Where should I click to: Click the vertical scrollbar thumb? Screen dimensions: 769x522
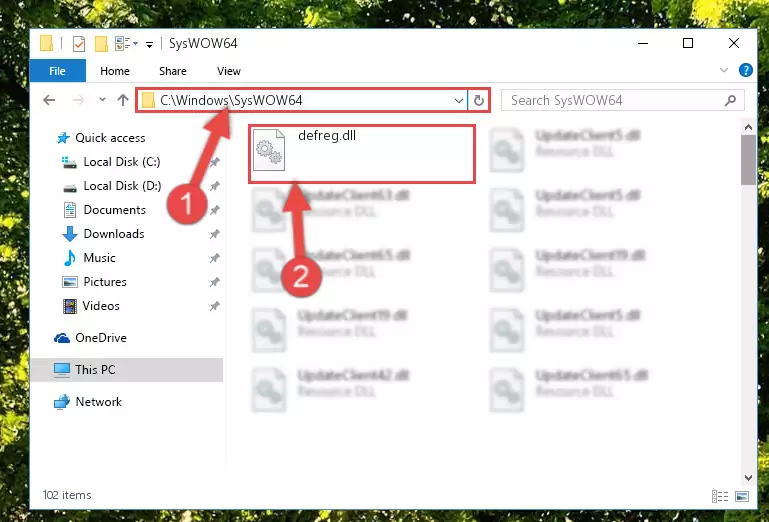pos(748,160)
